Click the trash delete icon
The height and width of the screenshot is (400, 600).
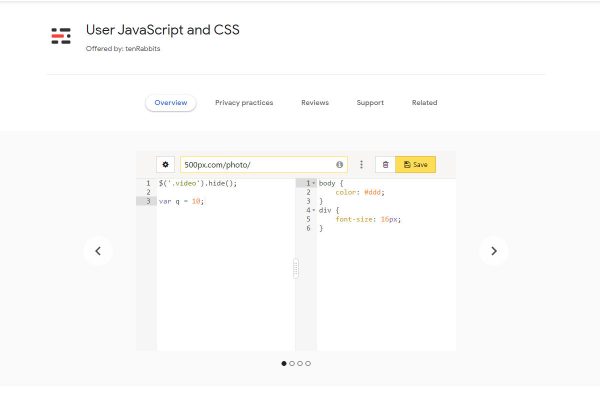pos(385,165)
